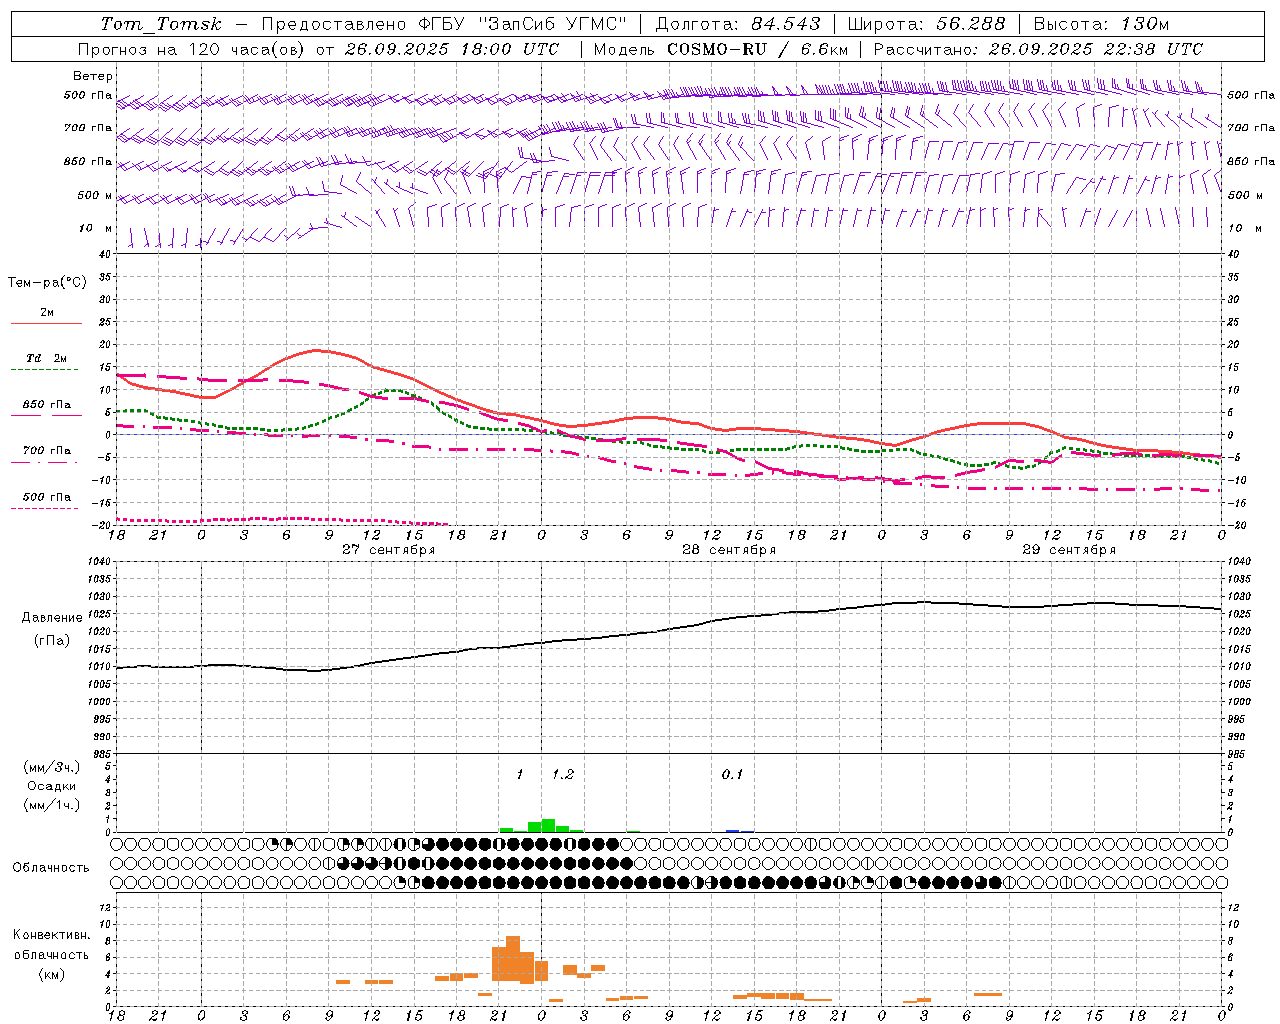This screenshot has height=1024, width=1280.
Task: Click left-side "500 м" wind level label
Action: tap(96, 195)
